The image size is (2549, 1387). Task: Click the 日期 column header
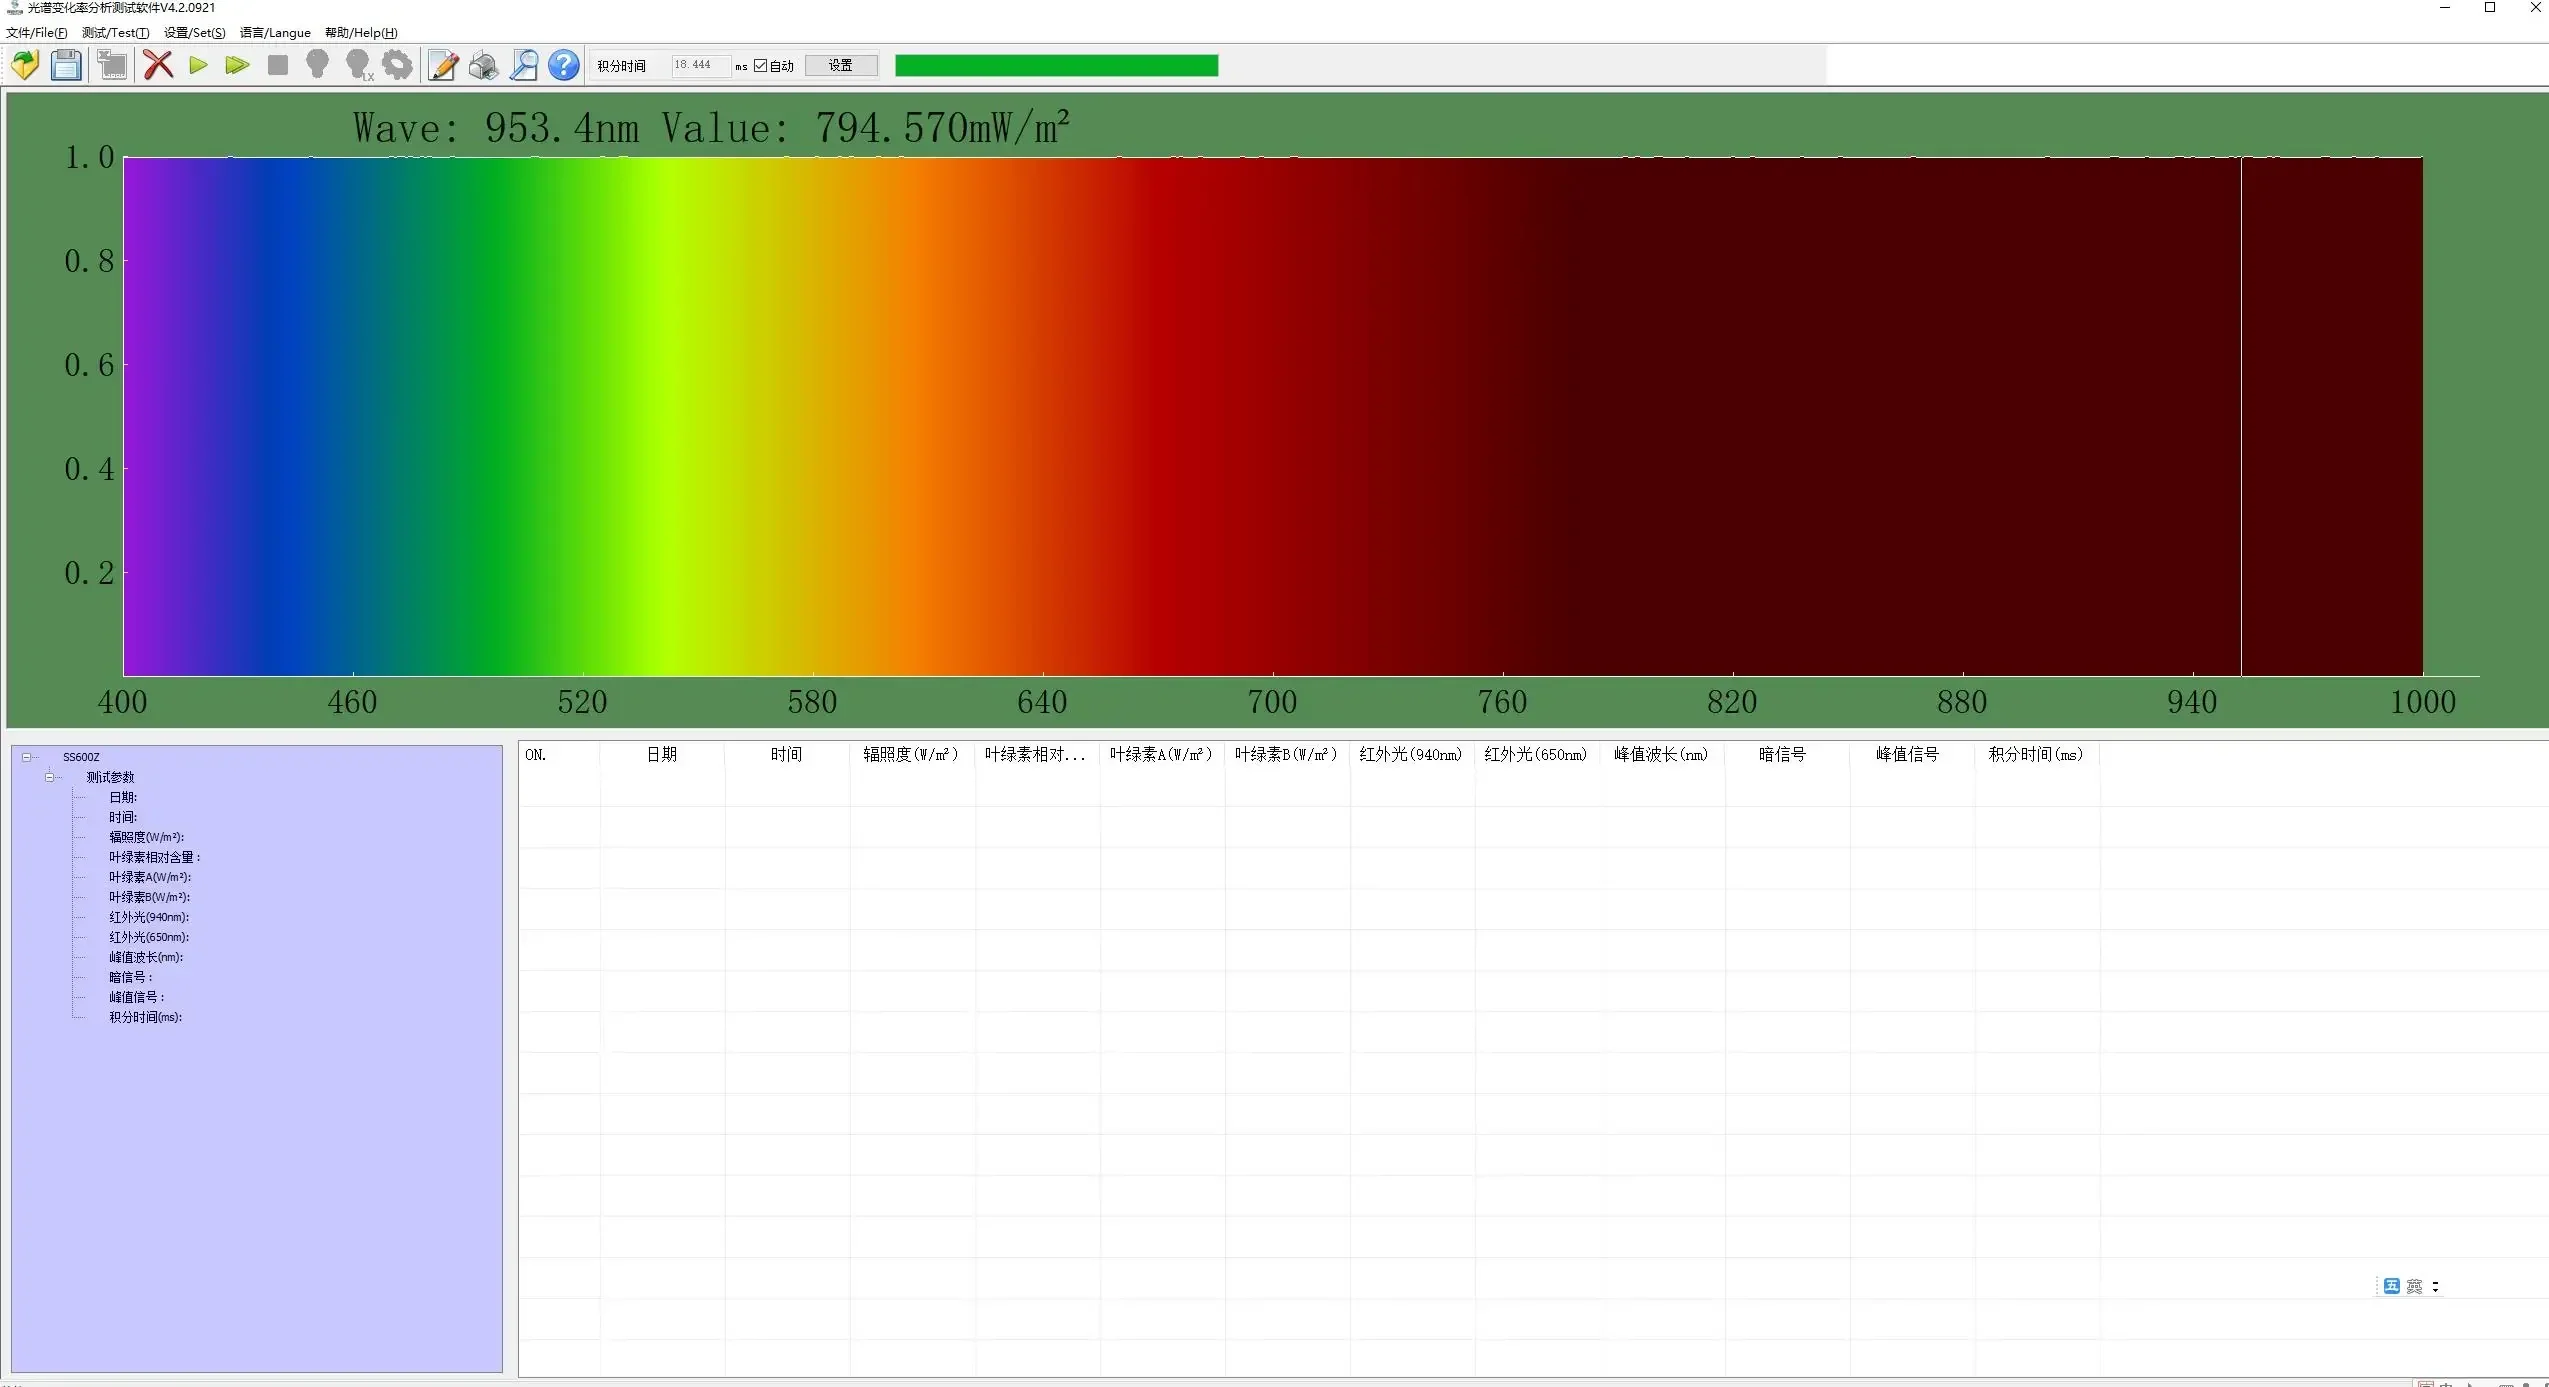pyautogui.click(x=662, y=755)
